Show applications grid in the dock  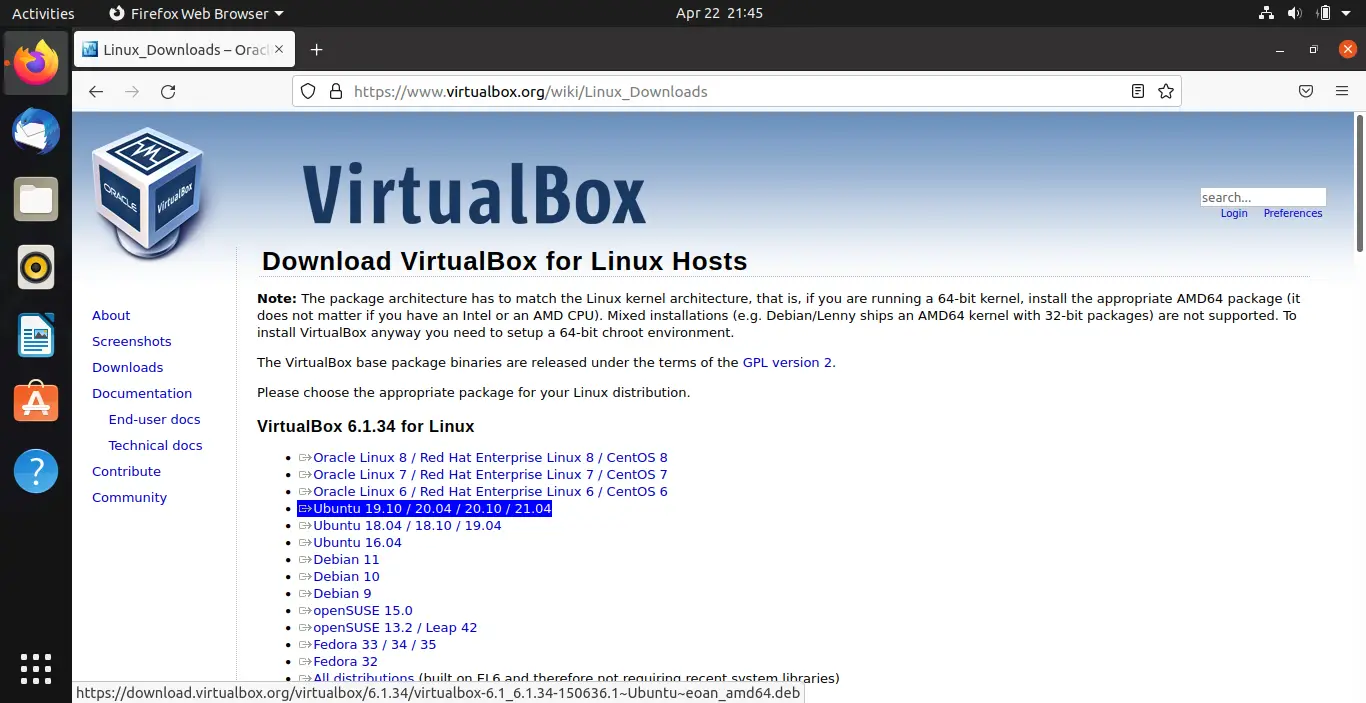[x=36, y=668]
